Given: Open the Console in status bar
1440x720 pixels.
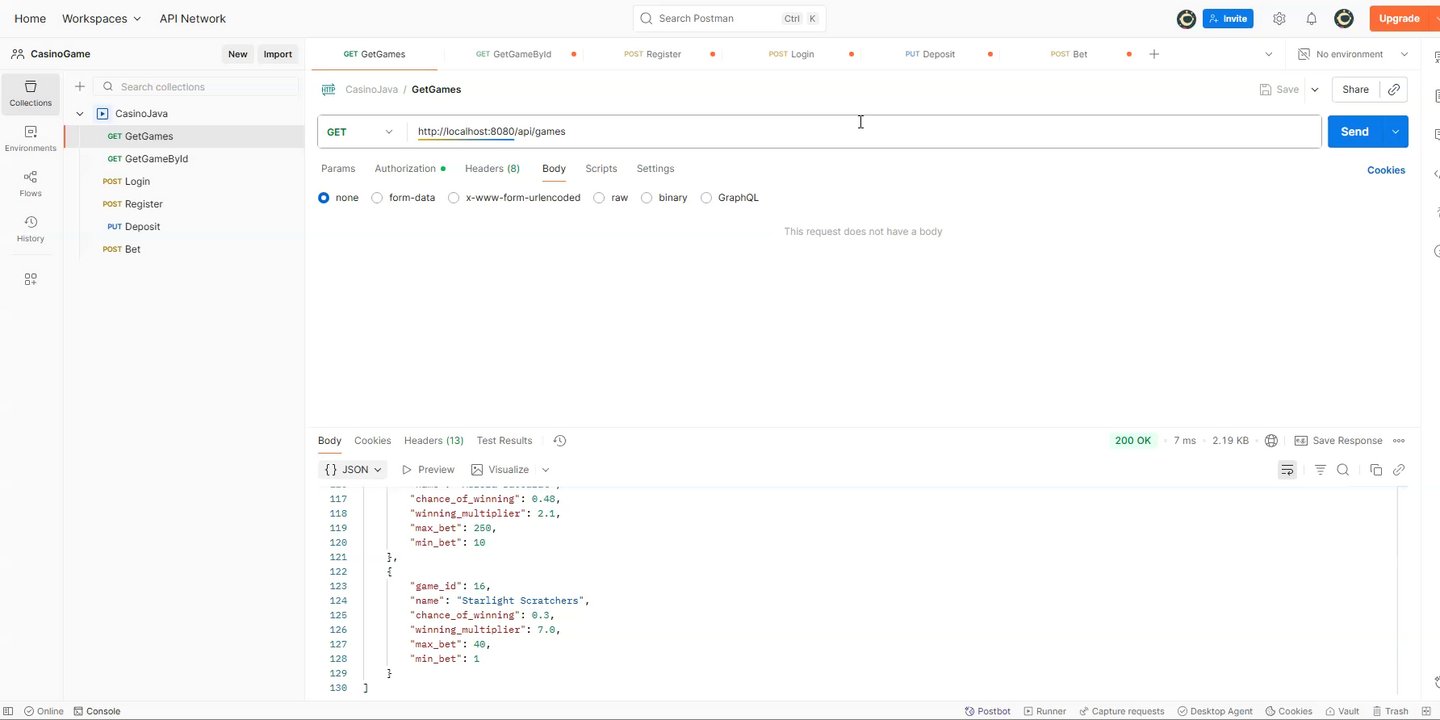Looking at the screenshot, I should point(96,711).
